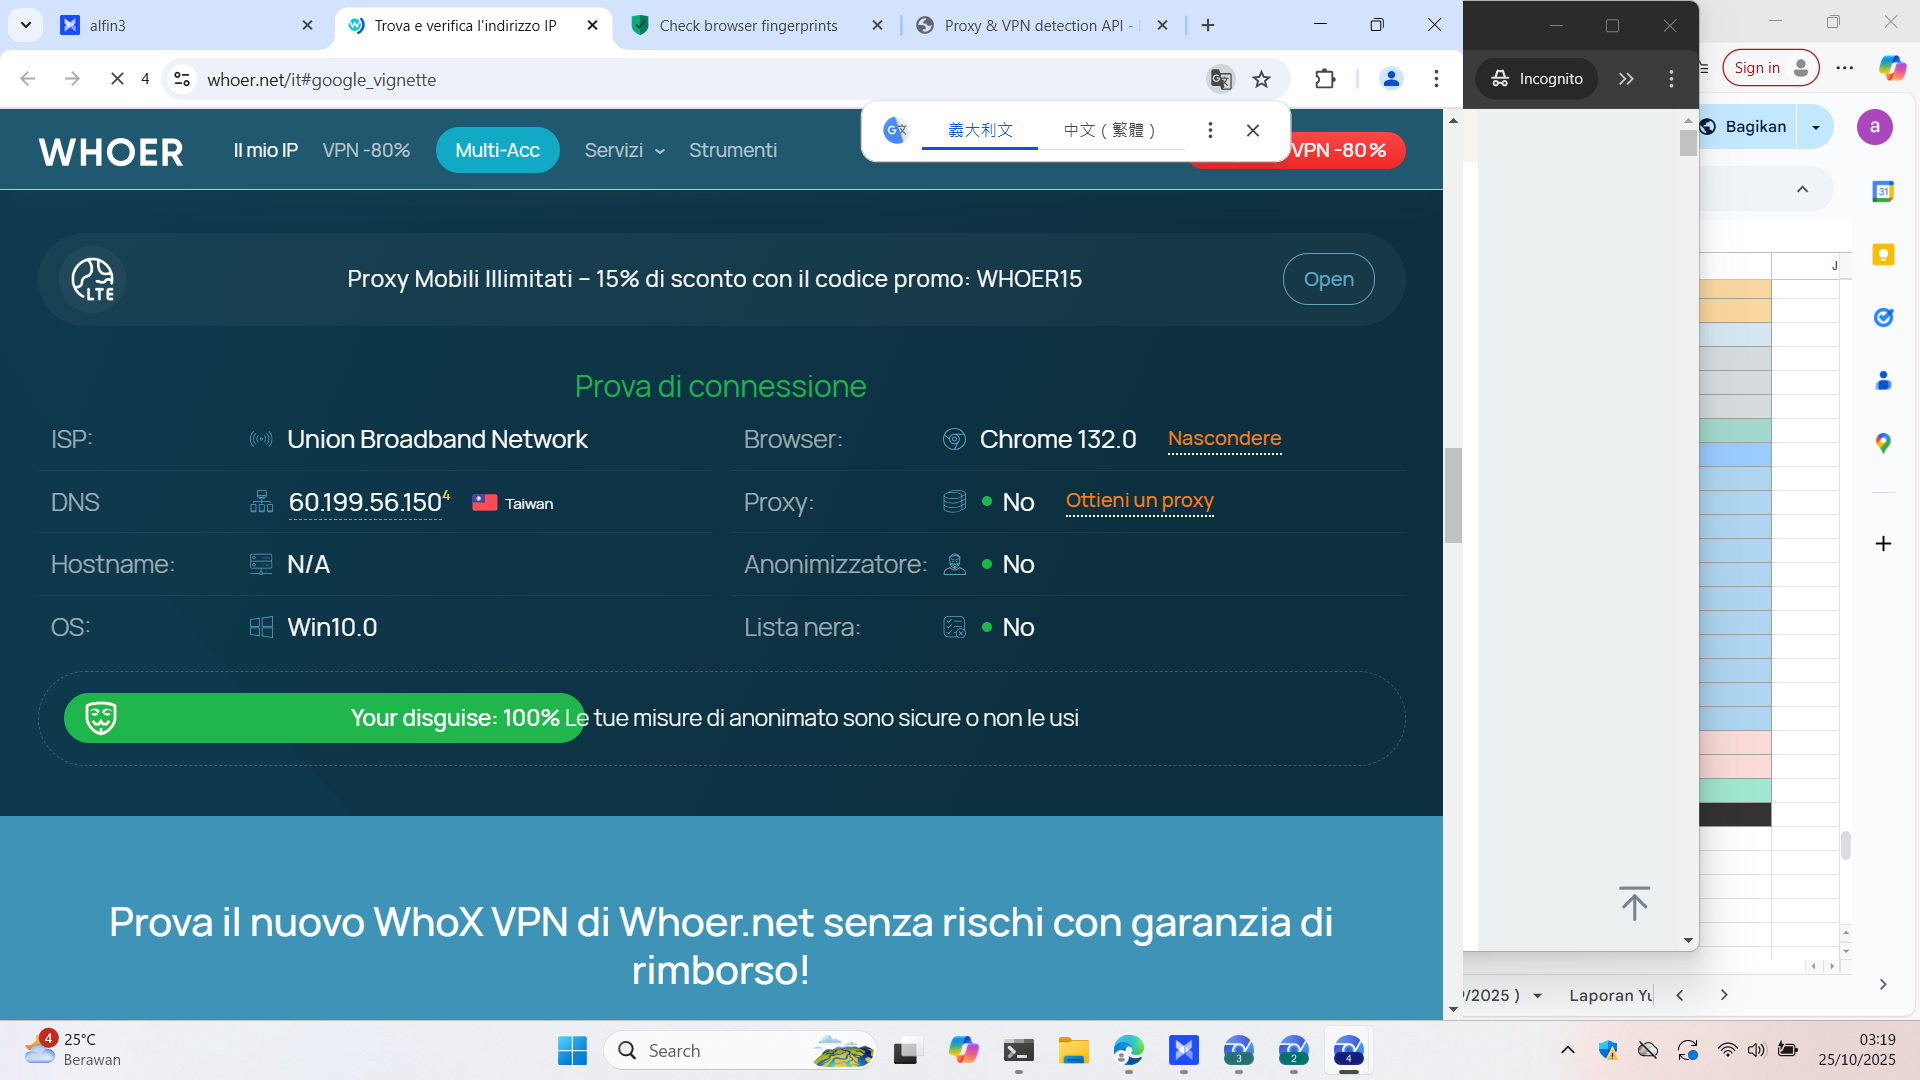The image size is (1920, 1080).
Task: Open the Terminal app in the taskbar
Action: (1019, 1051)
